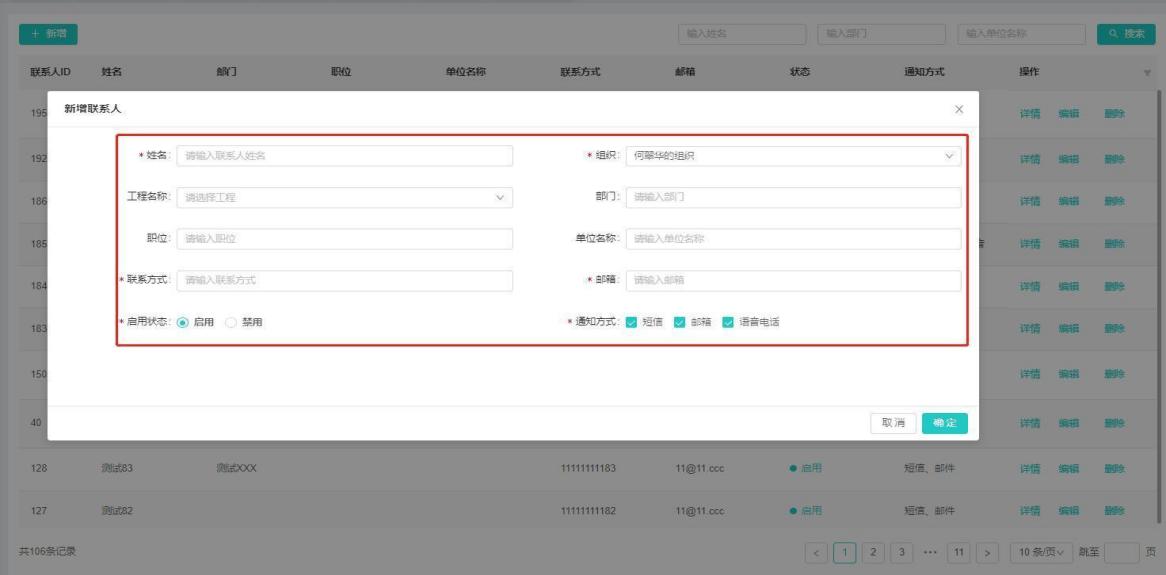This screenshot has width=1166, height=575.
Task: Open the 组织 dropdown
Action: (792, 156)
